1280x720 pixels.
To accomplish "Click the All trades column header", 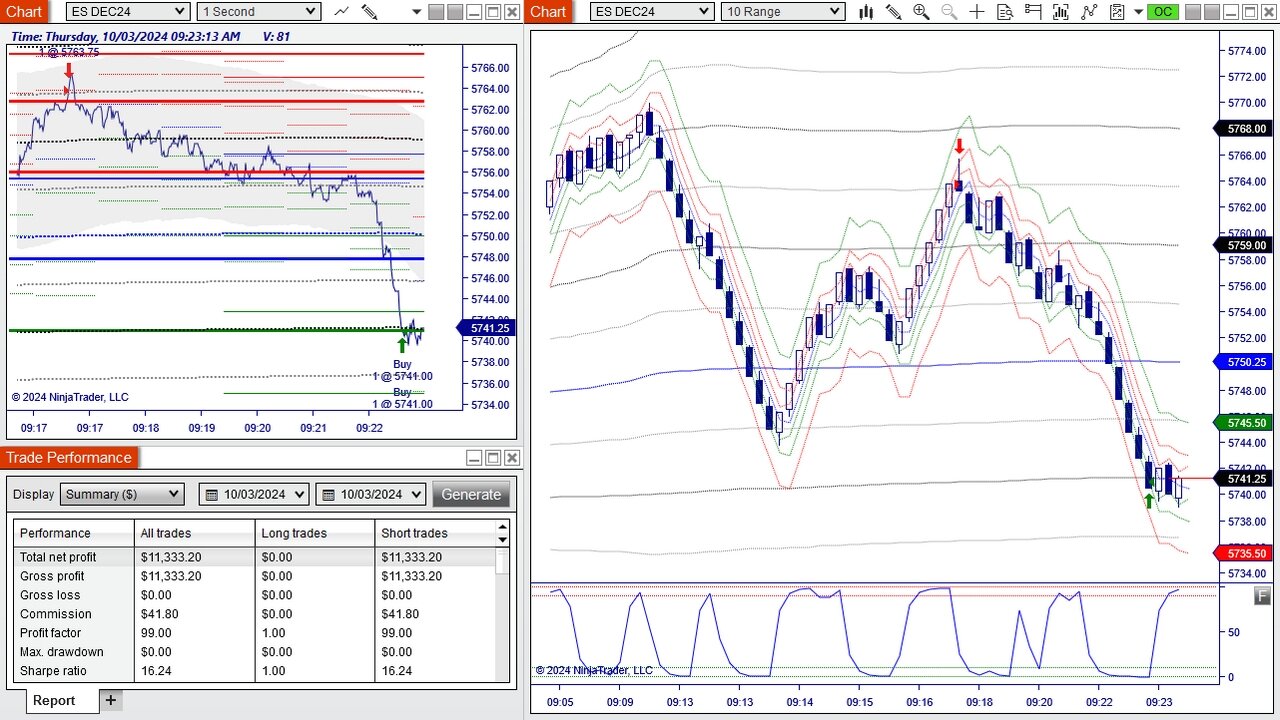I will [x=194, y=533].
